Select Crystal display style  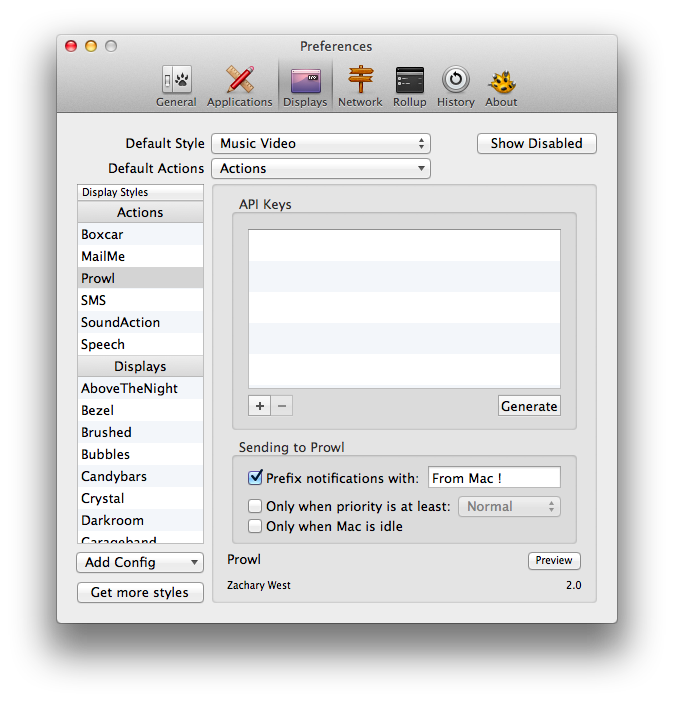tap(140, 498)
